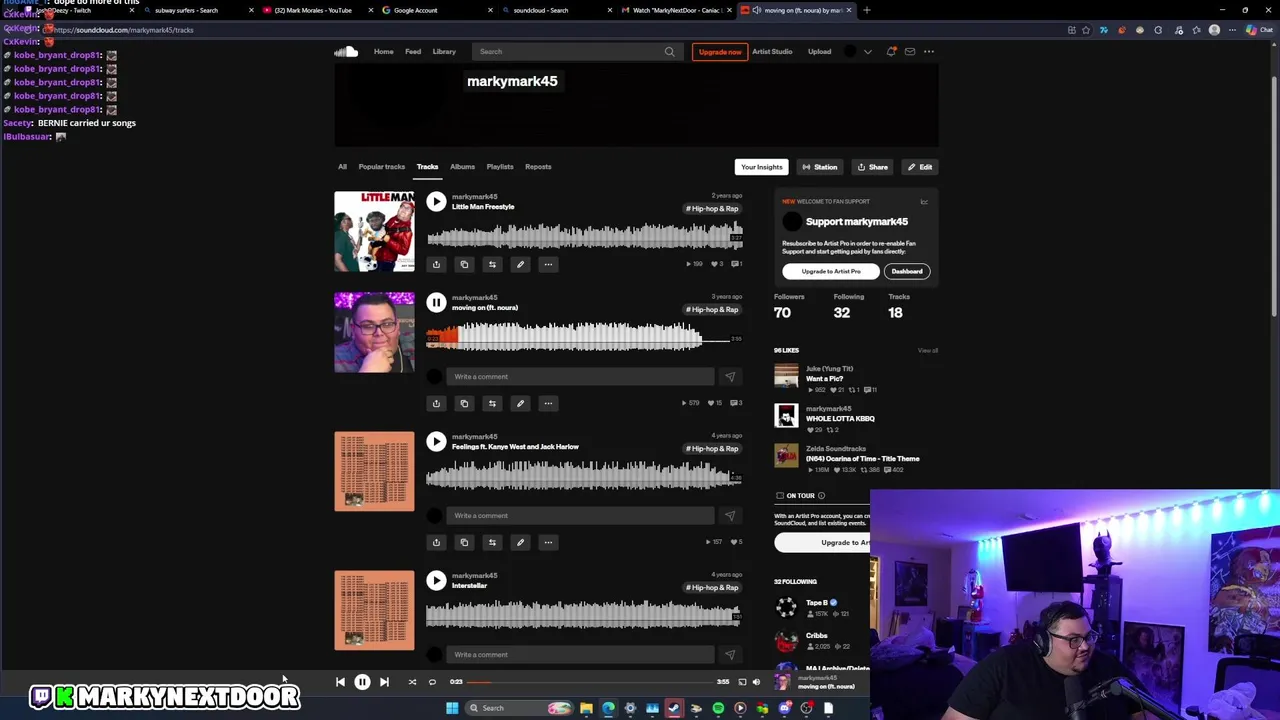Copy icon under Feelings track

point(464,542)
